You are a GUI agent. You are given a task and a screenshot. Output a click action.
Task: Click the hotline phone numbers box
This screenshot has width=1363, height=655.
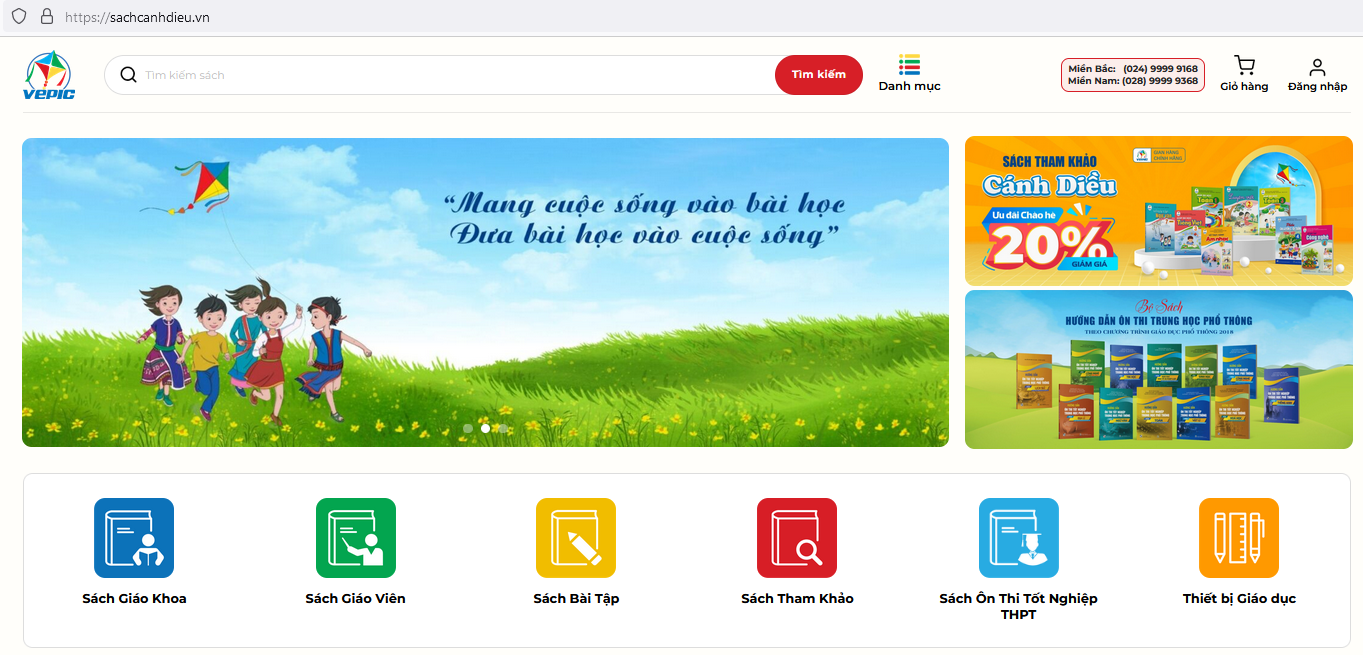[x=1132, y=75]
